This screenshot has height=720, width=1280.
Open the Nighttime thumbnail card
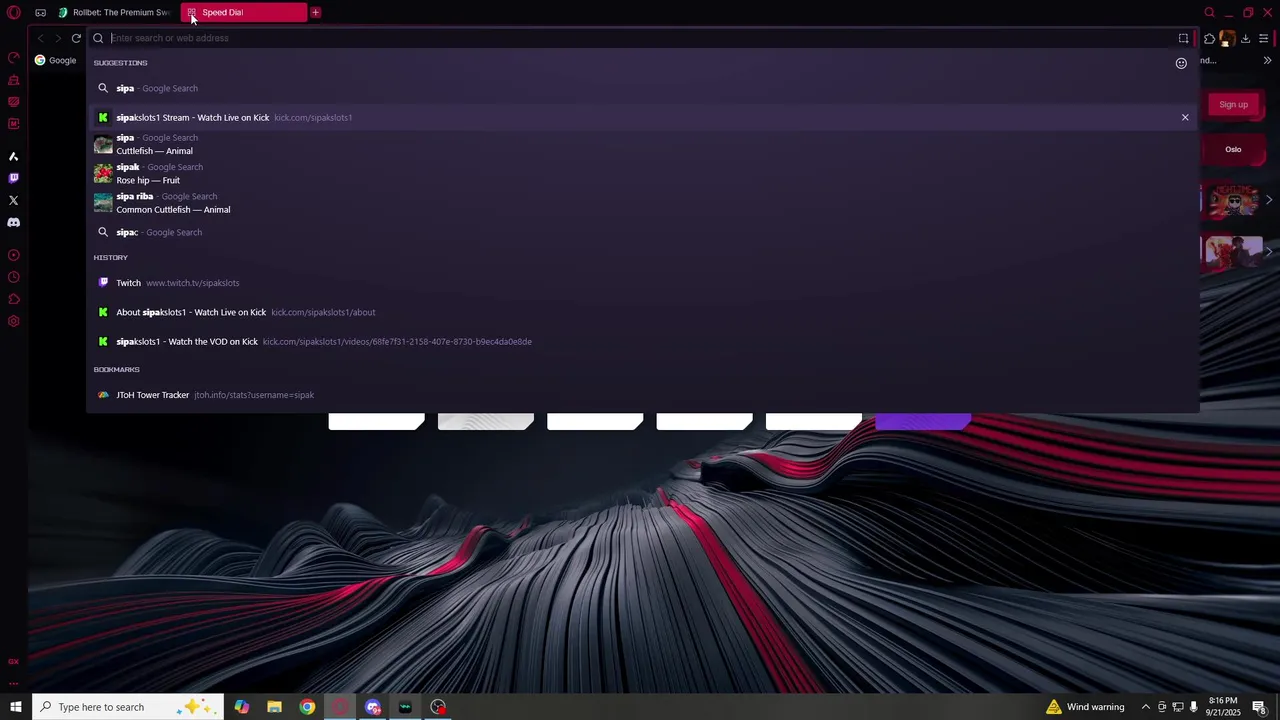(1233, 200)
